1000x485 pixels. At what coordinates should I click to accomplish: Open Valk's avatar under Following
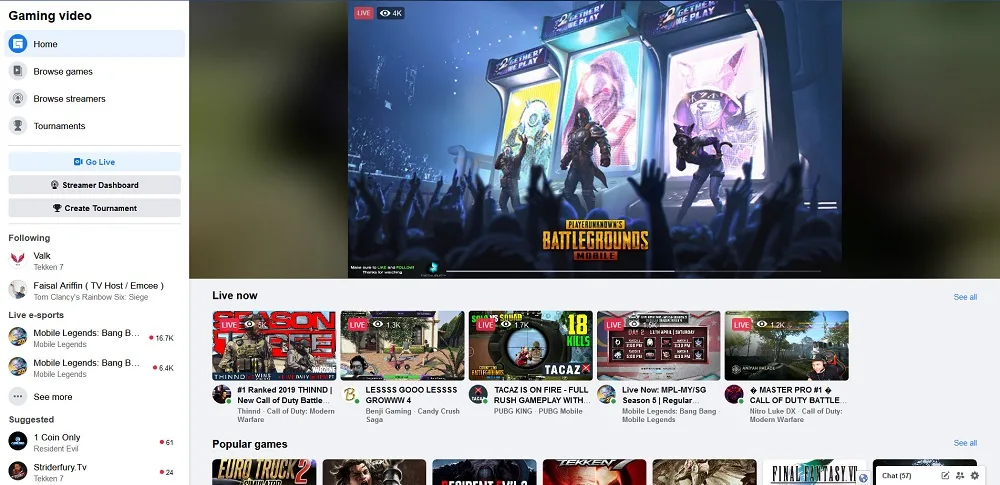point(18,260)
